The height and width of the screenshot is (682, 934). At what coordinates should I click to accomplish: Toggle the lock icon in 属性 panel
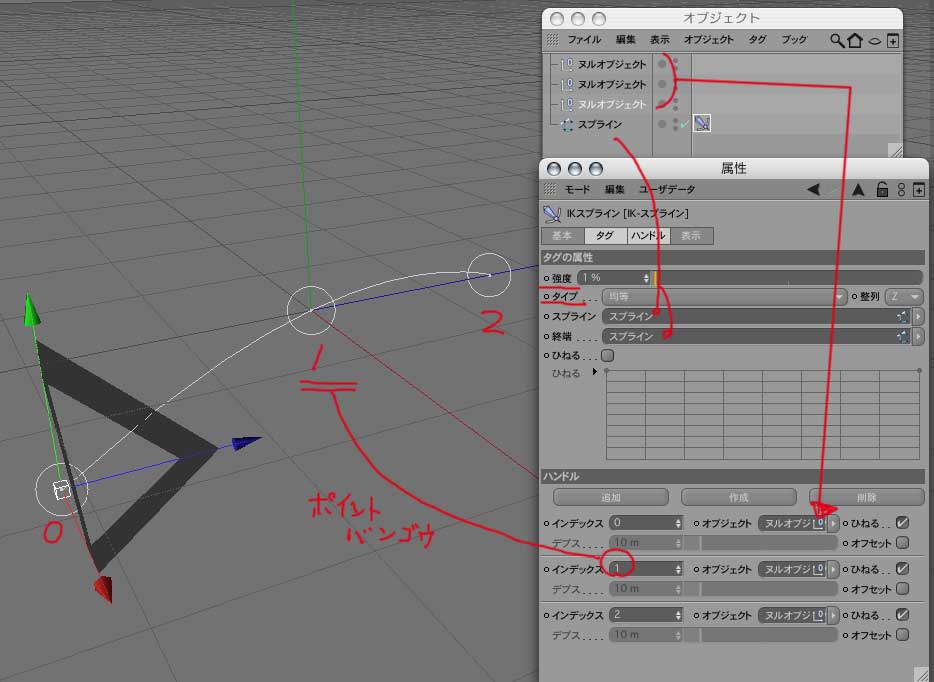(x=882, y=189)
